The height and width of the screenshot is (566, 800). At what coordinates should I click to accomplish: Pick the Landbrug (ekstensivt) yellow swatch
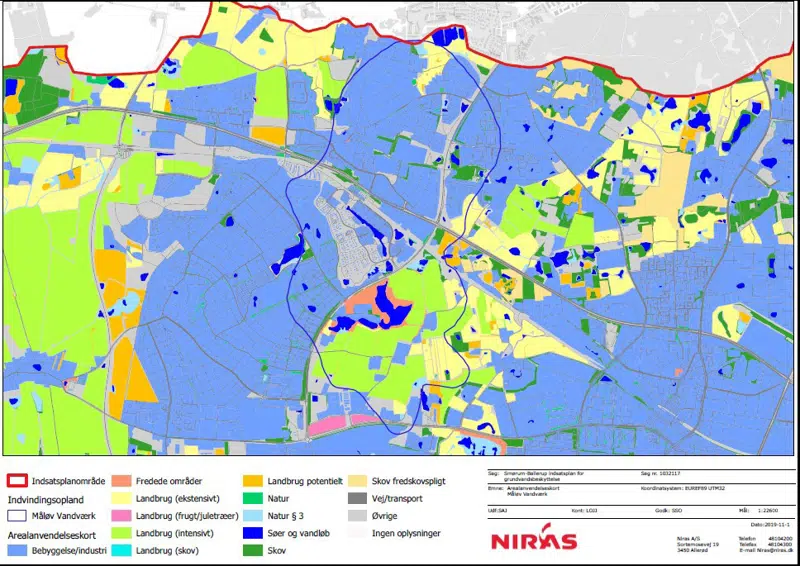click(123, 497)
